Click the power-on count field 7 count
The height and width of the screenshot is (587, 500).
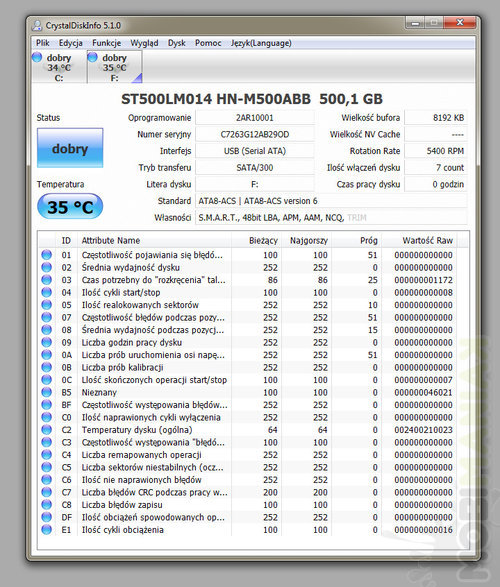click(x=436, y=168)
